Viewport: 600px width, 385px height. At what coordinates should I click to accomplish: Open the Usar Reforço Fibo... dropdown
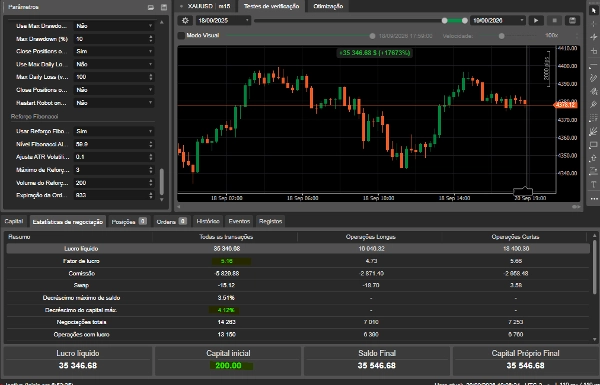[114, 131]
